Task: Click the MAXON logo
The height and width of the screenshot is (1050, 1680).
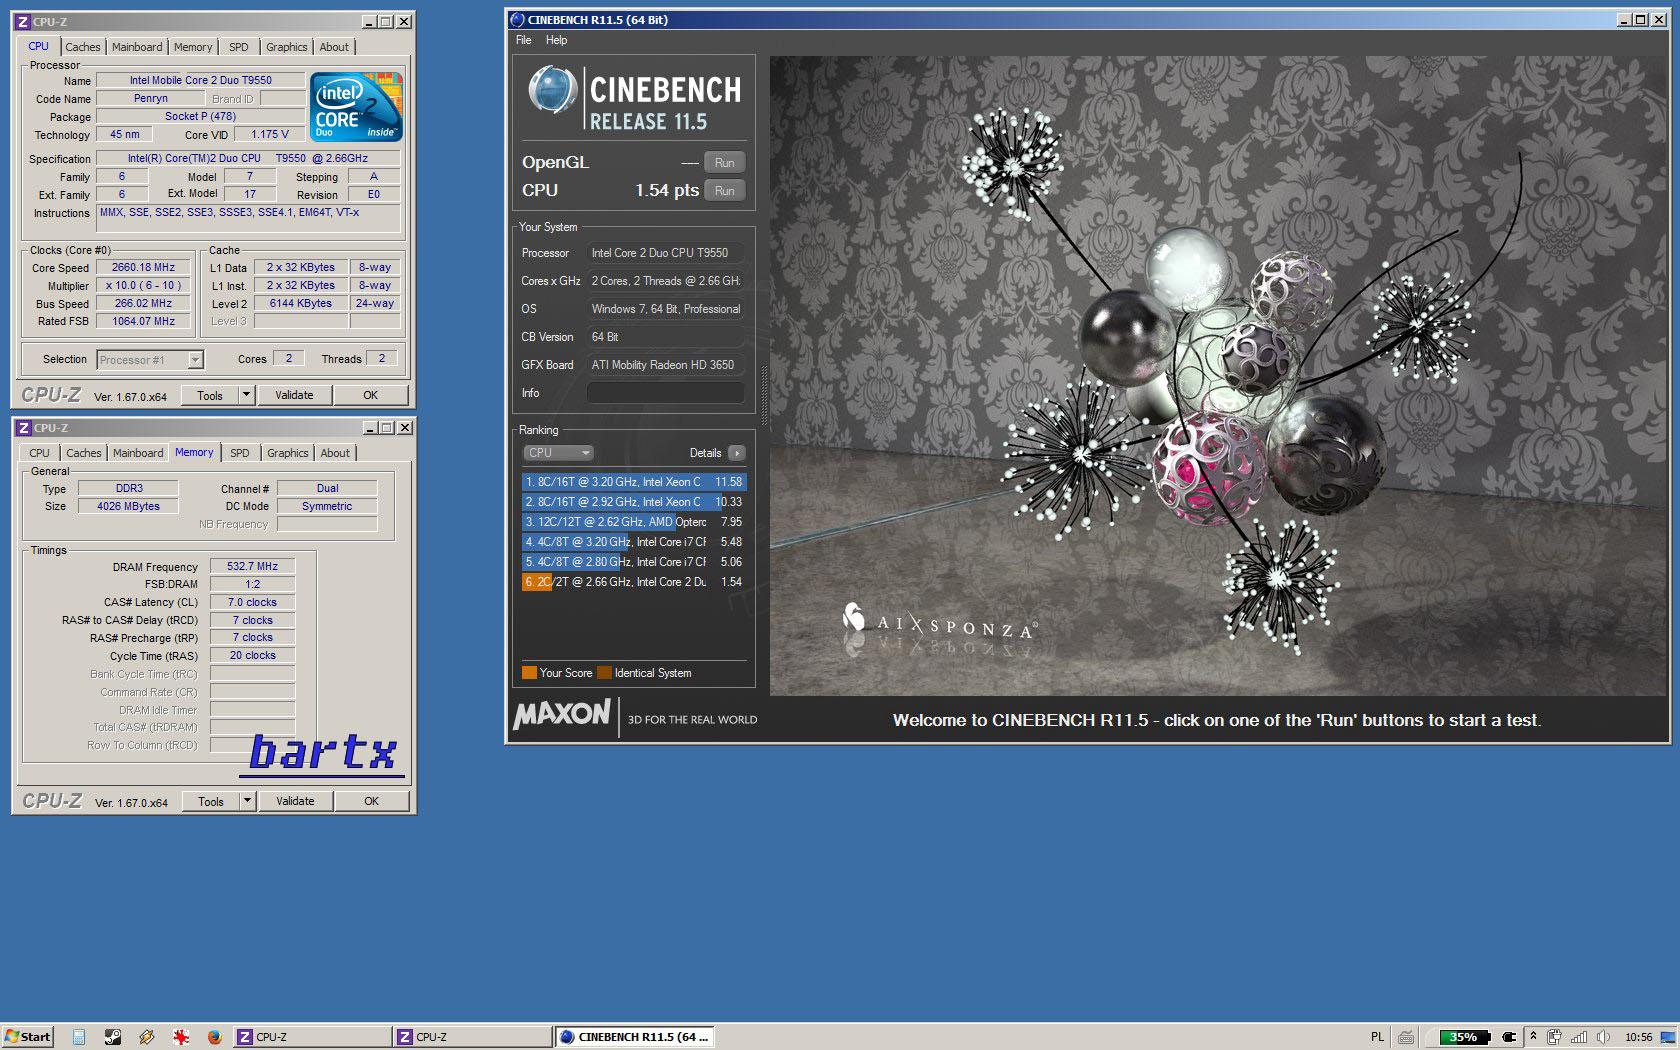Action: [x=562, y=714]
